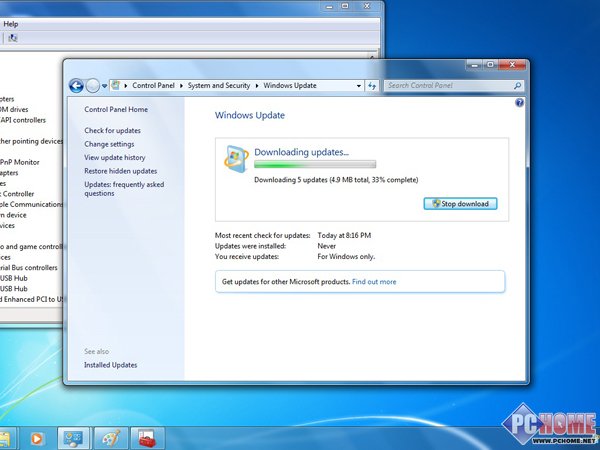
Task: Open the red toolbox taskbar icon
Action: point(147,439)
